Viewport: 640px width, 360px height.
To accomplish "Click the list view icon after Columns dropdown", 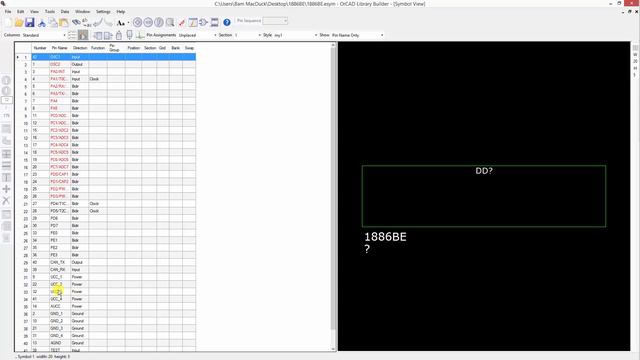I will (72, 35).
